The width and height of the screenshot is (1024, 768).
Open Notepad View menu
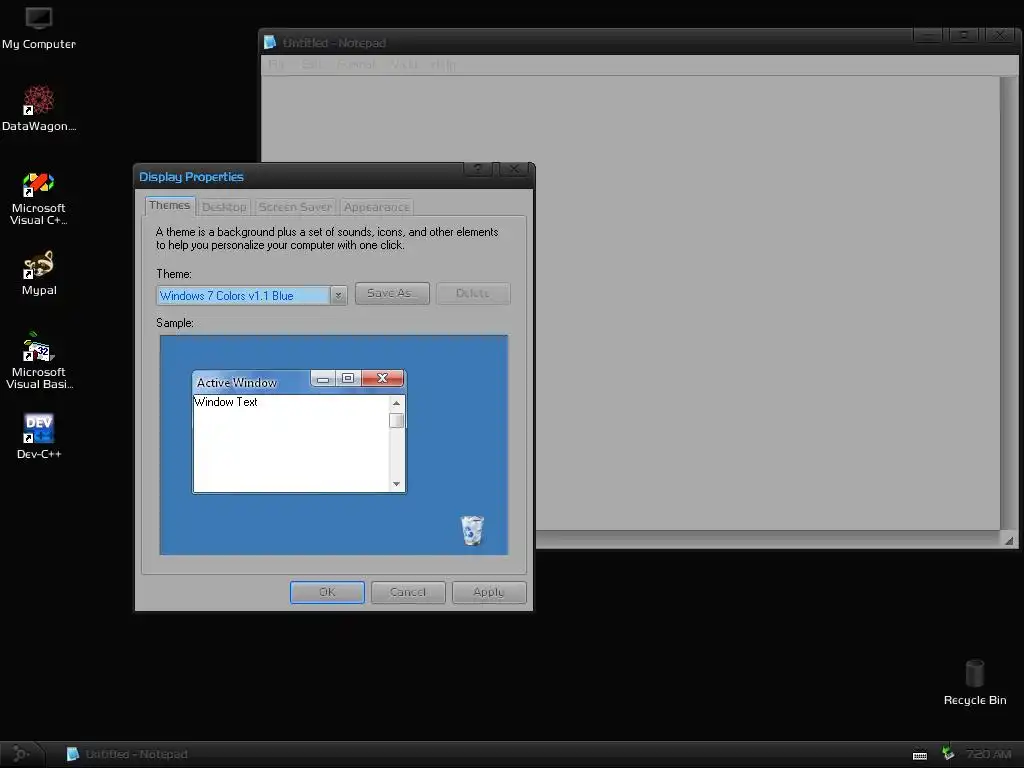pos(404,64)
